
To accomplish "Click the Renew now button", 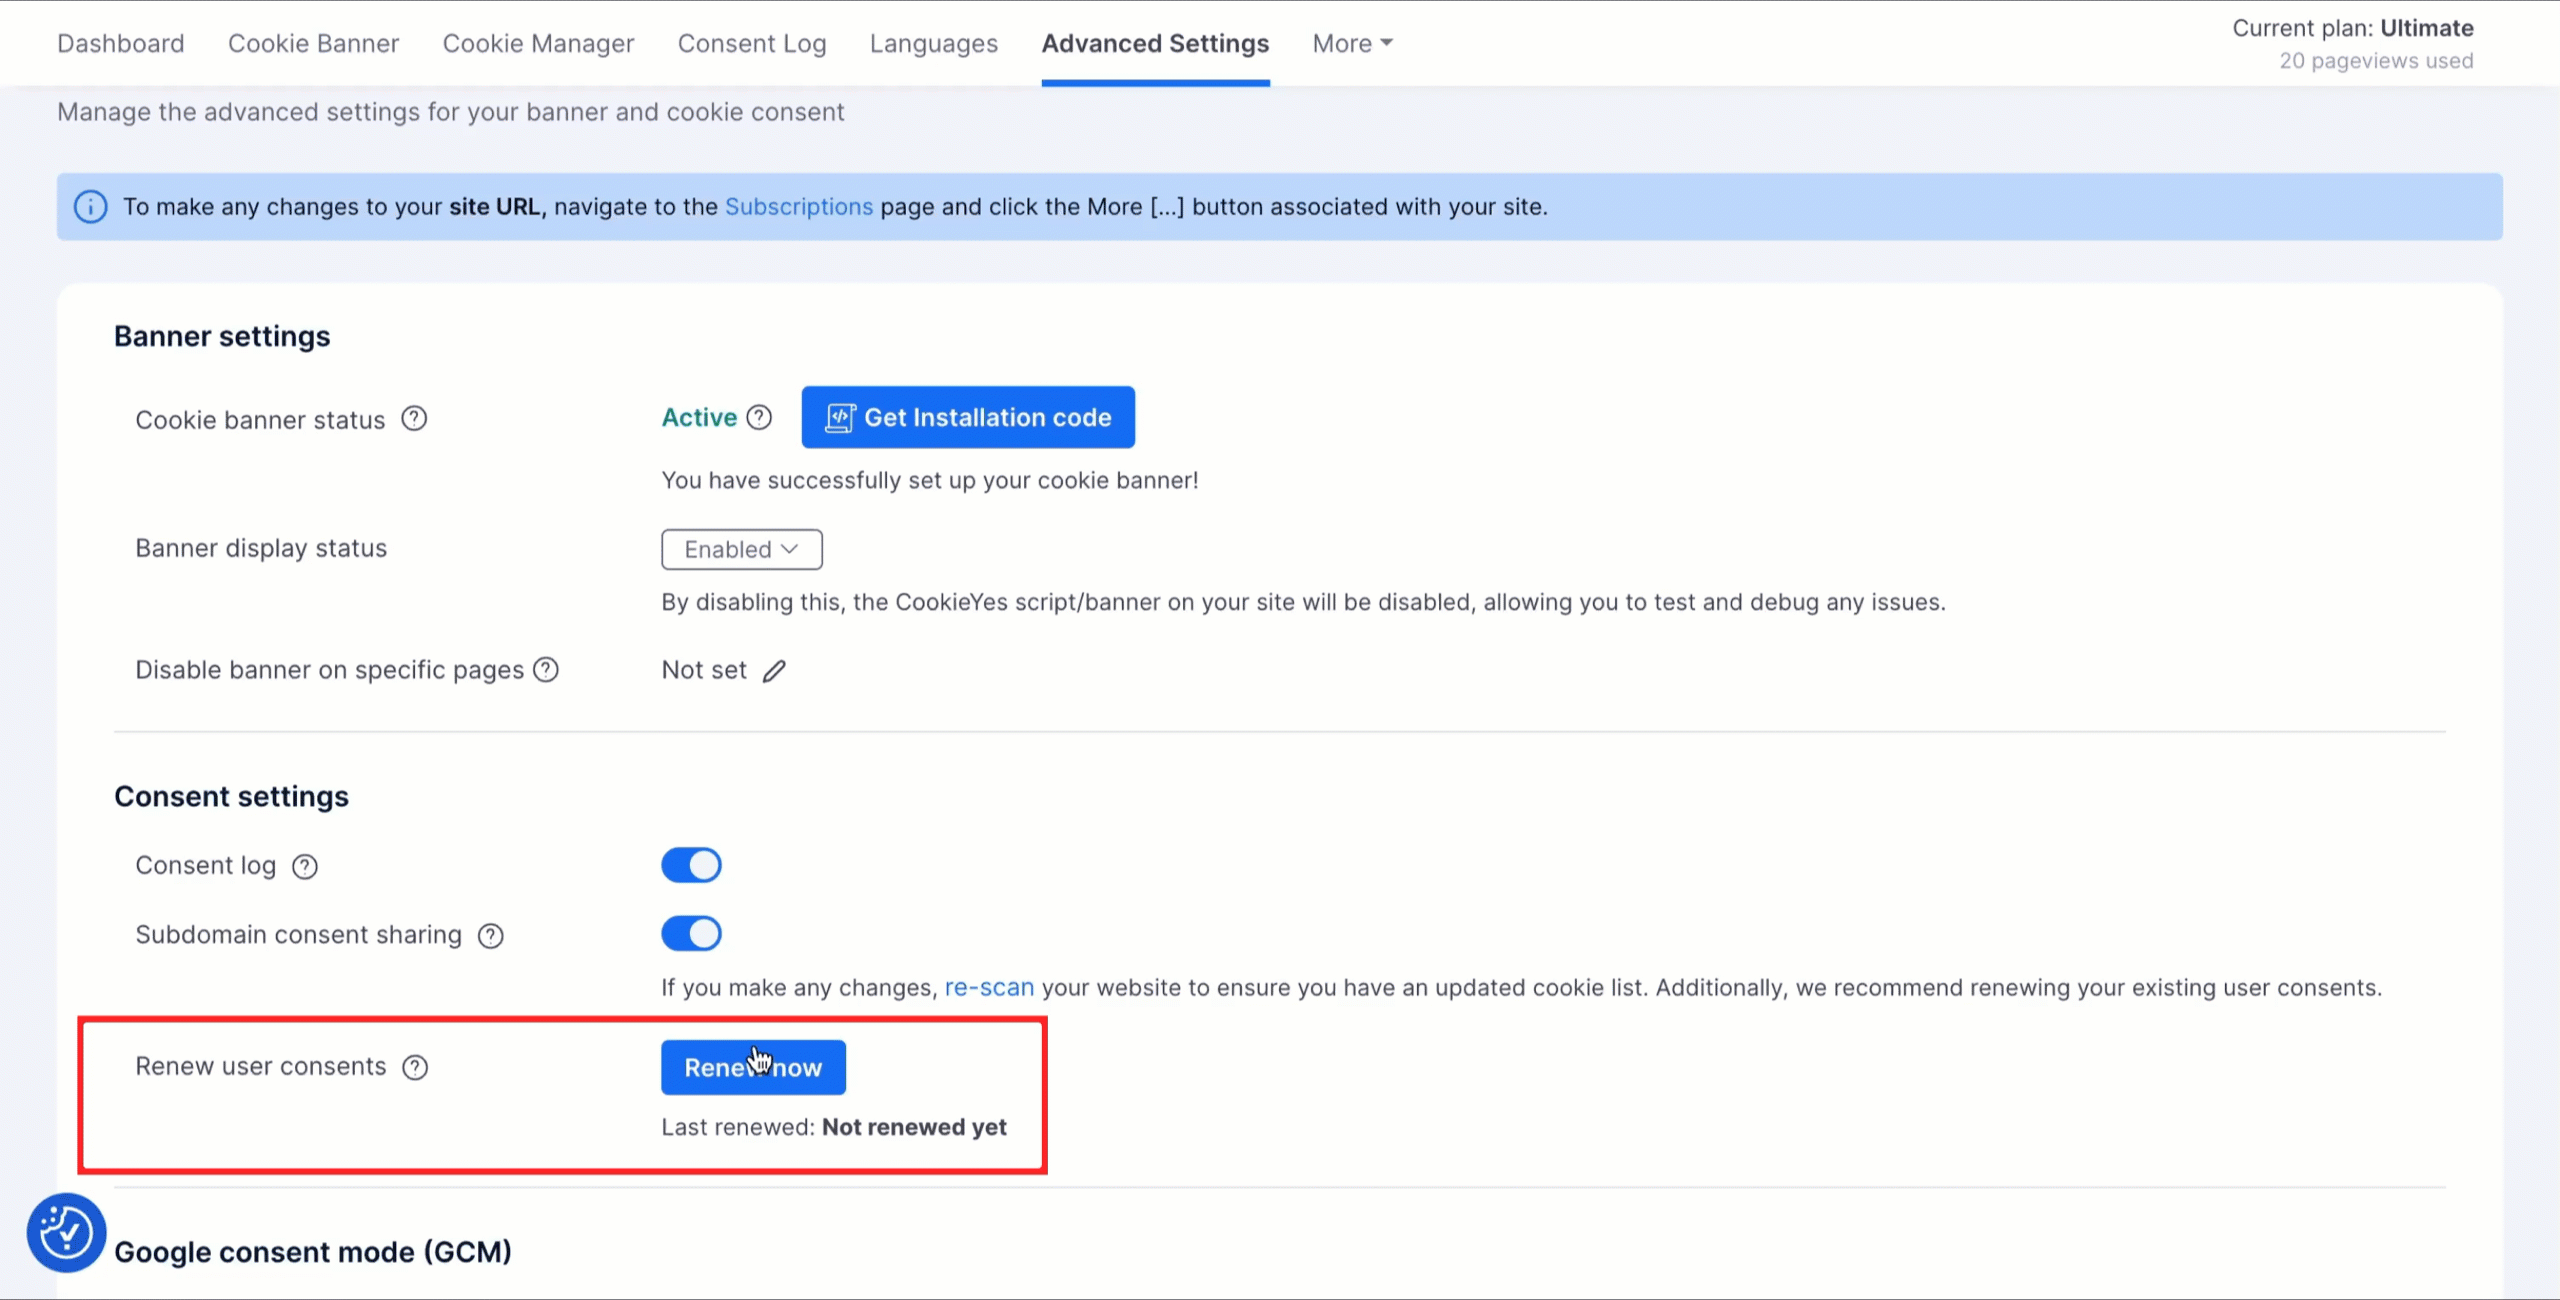I will coord(753,1067).
